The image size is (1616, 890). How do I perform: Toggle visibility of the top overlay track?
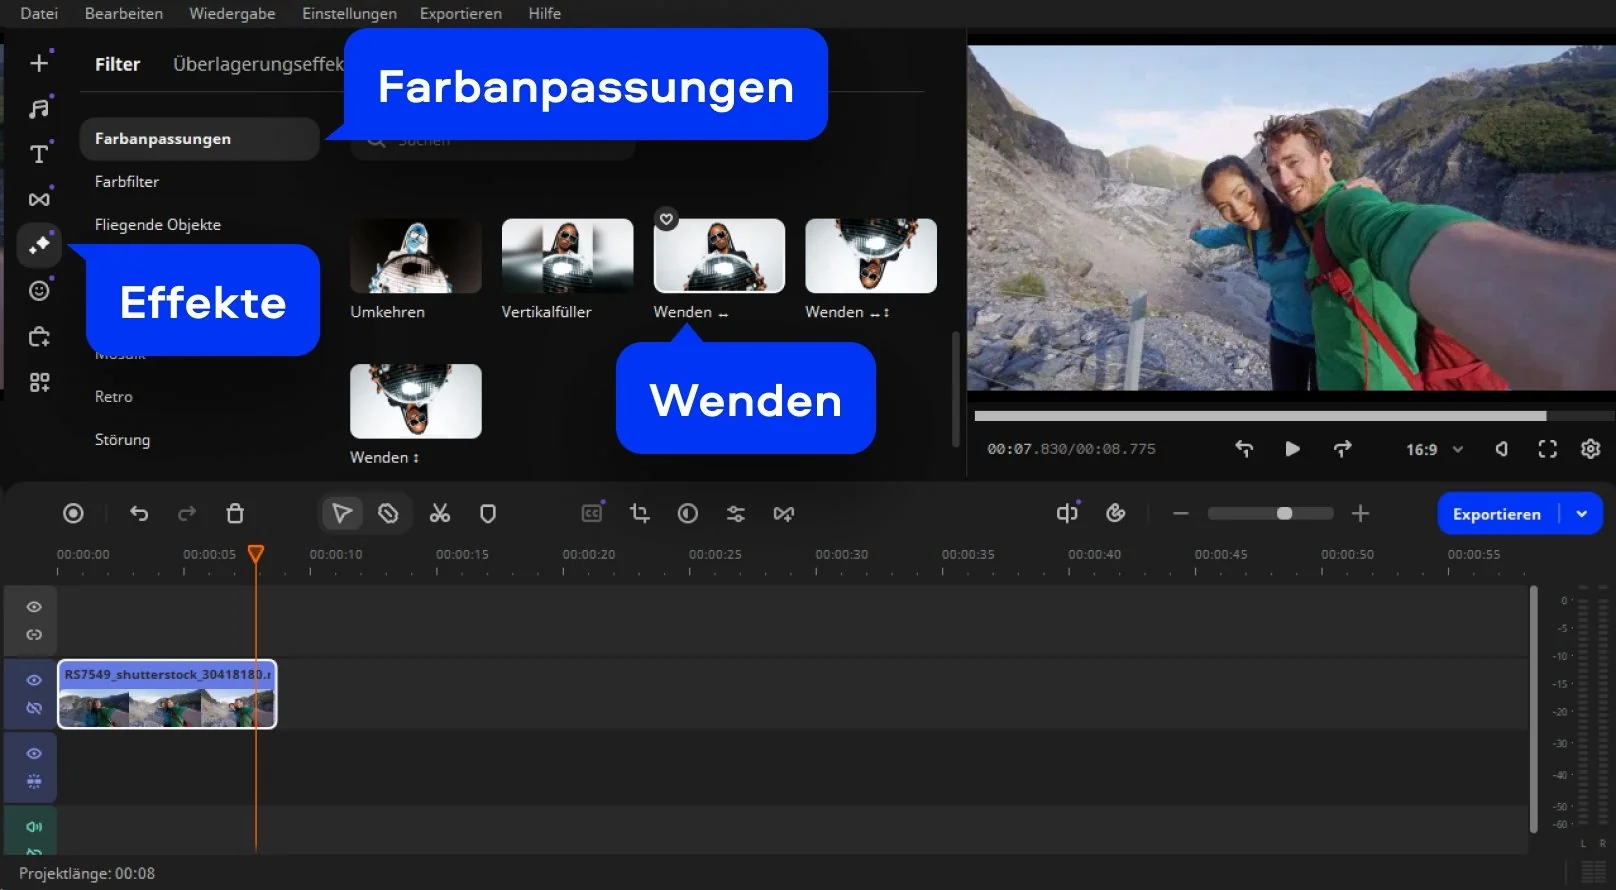pyautogui.click(x=34, y=607)
